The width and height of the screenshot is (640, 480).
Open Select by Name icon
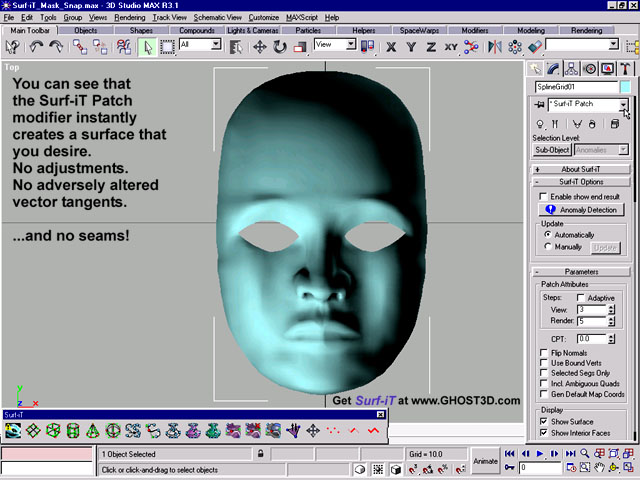[236, 47]
